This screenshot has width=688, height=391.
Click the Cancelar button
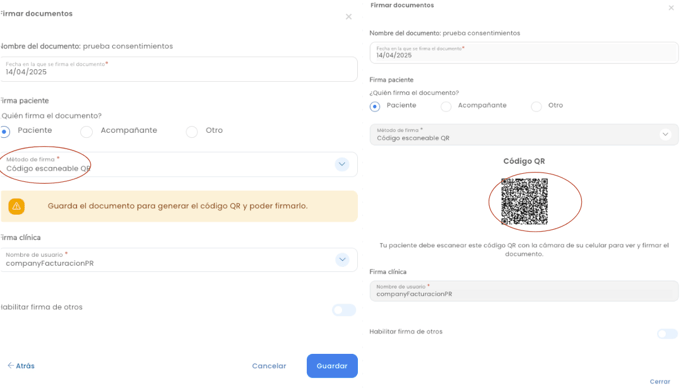tap(269, 366)
